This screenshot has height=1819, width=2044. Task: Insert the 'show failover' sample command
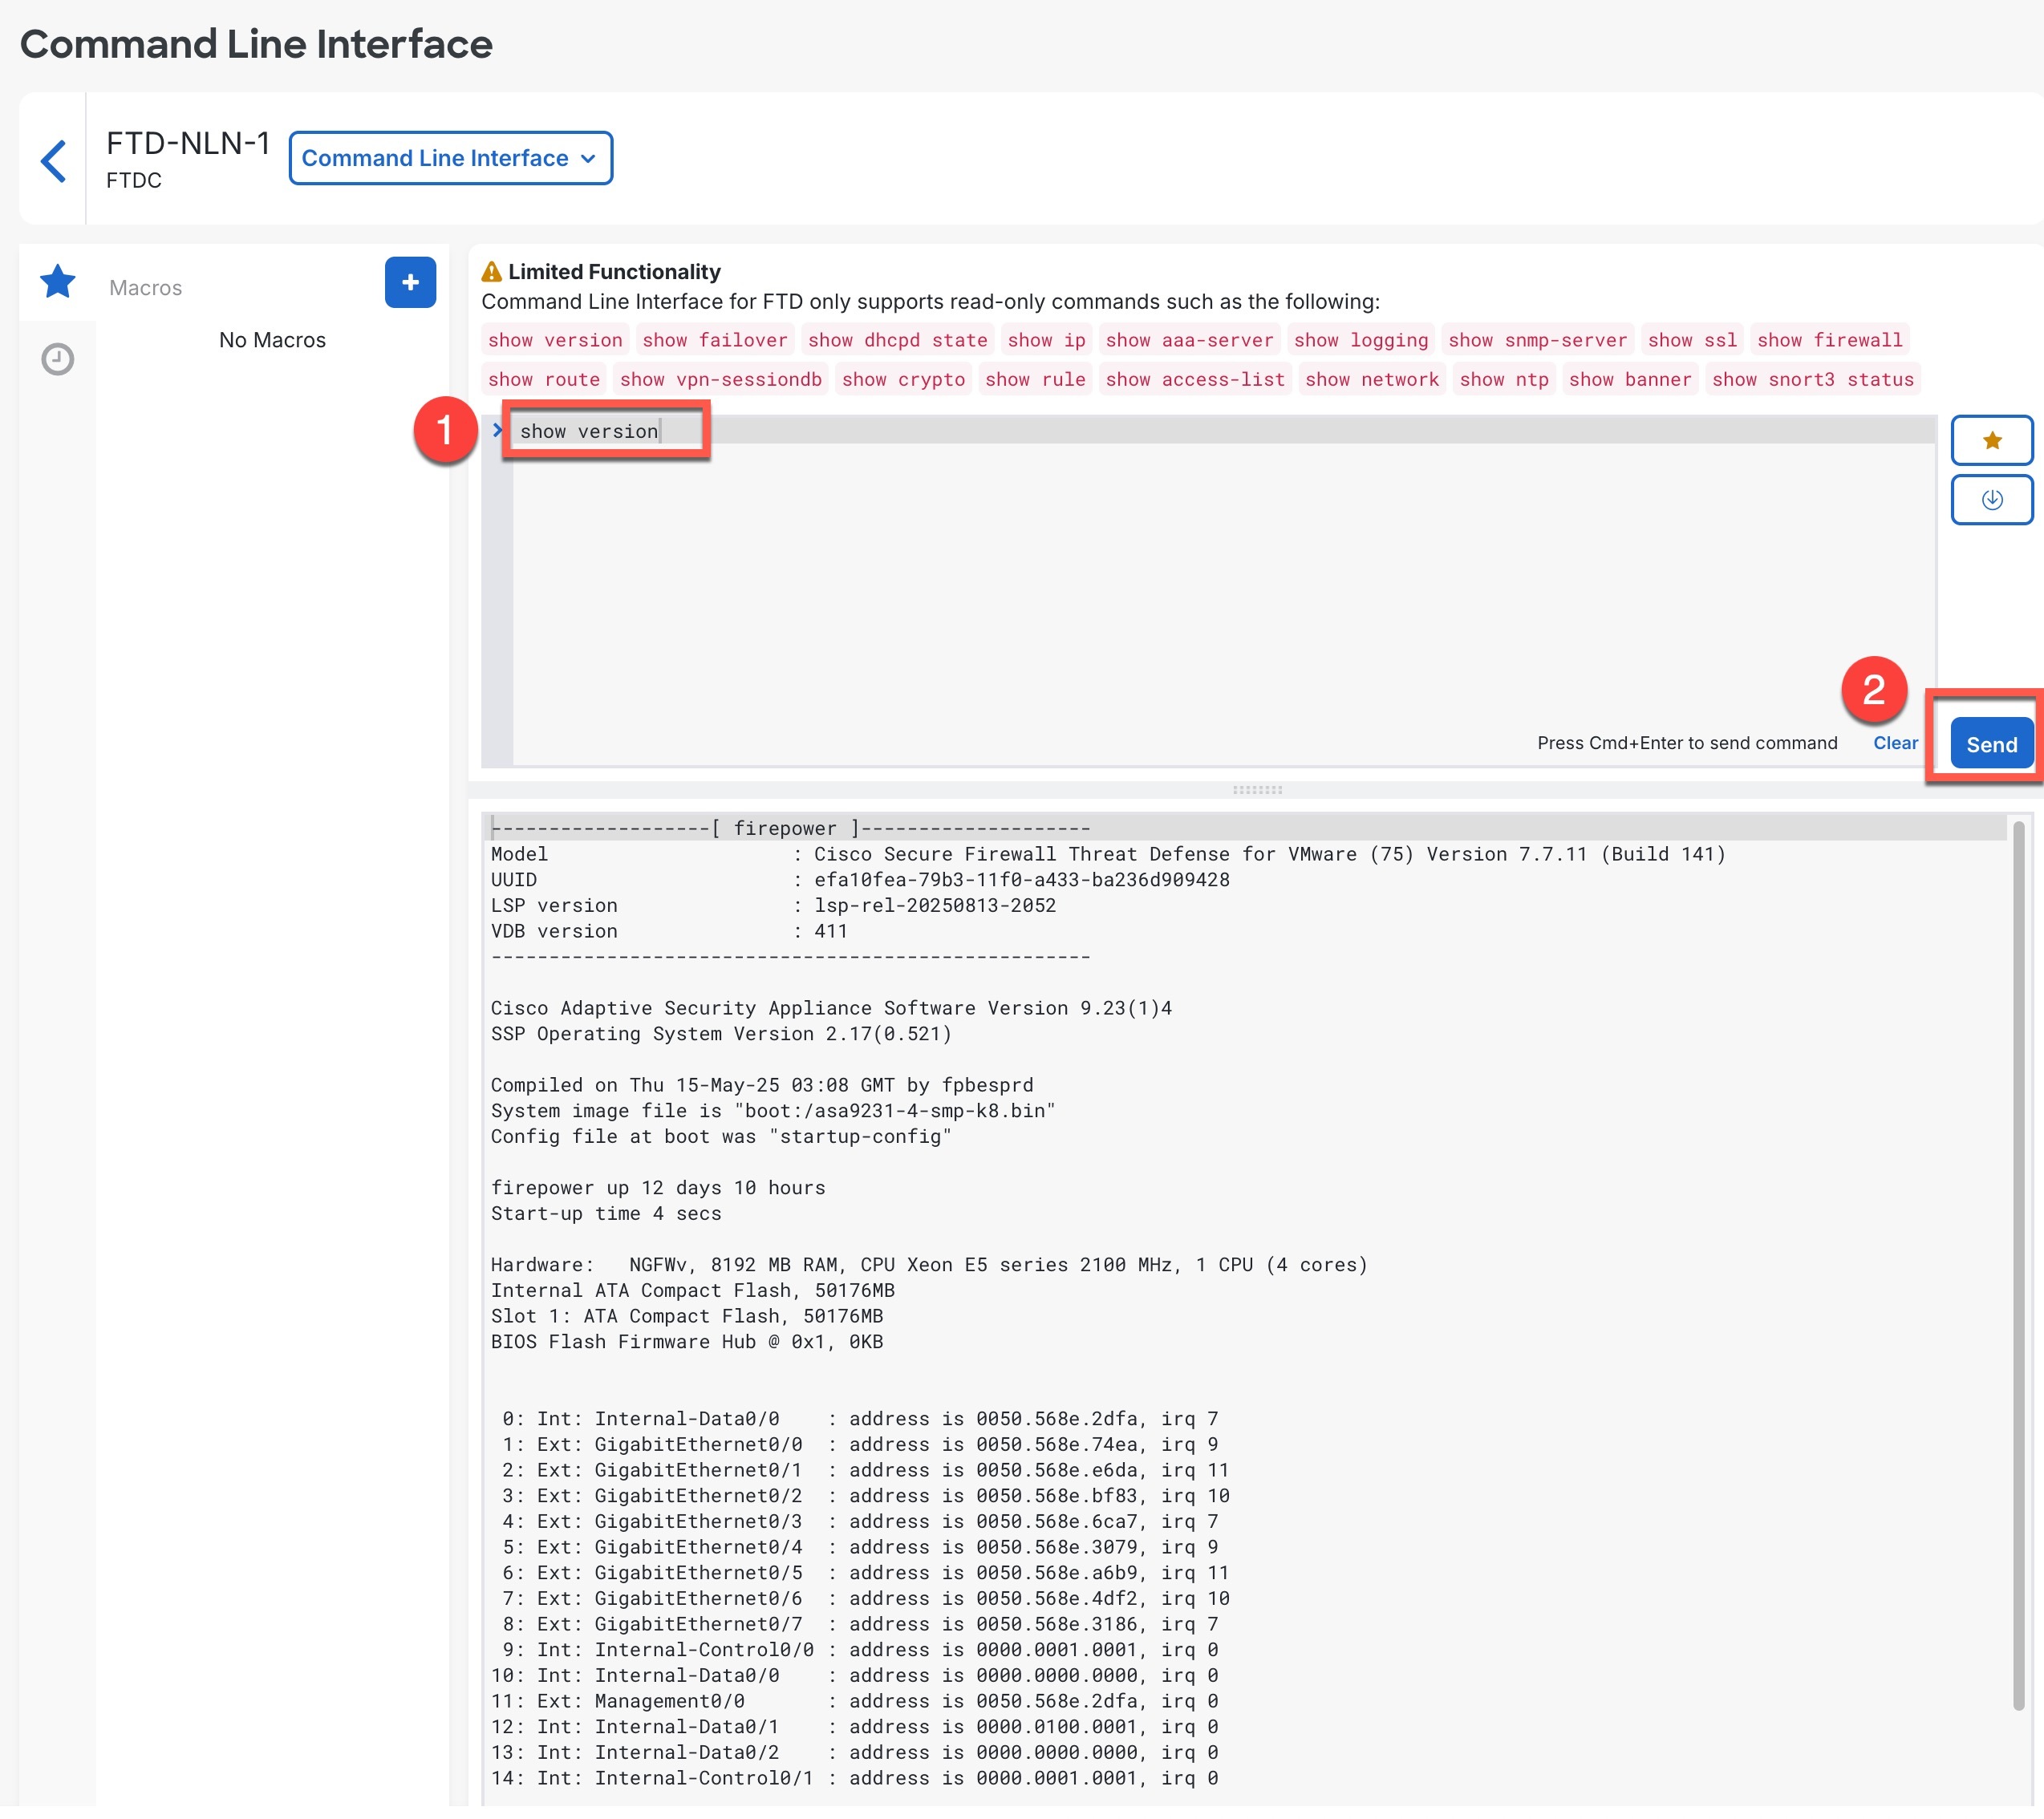tap(714, 341)
